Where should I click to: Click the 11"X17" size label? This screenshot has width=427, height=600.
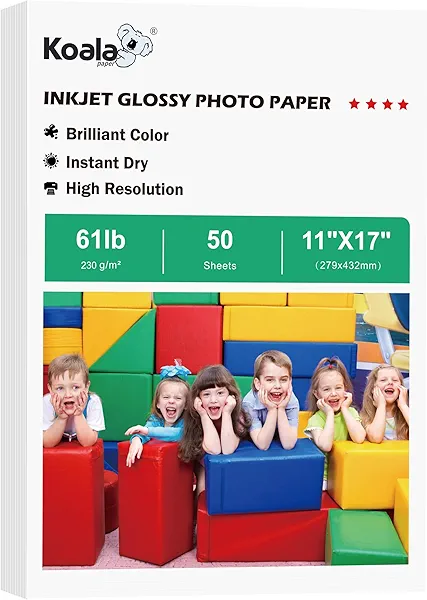(x=346, y=241)
